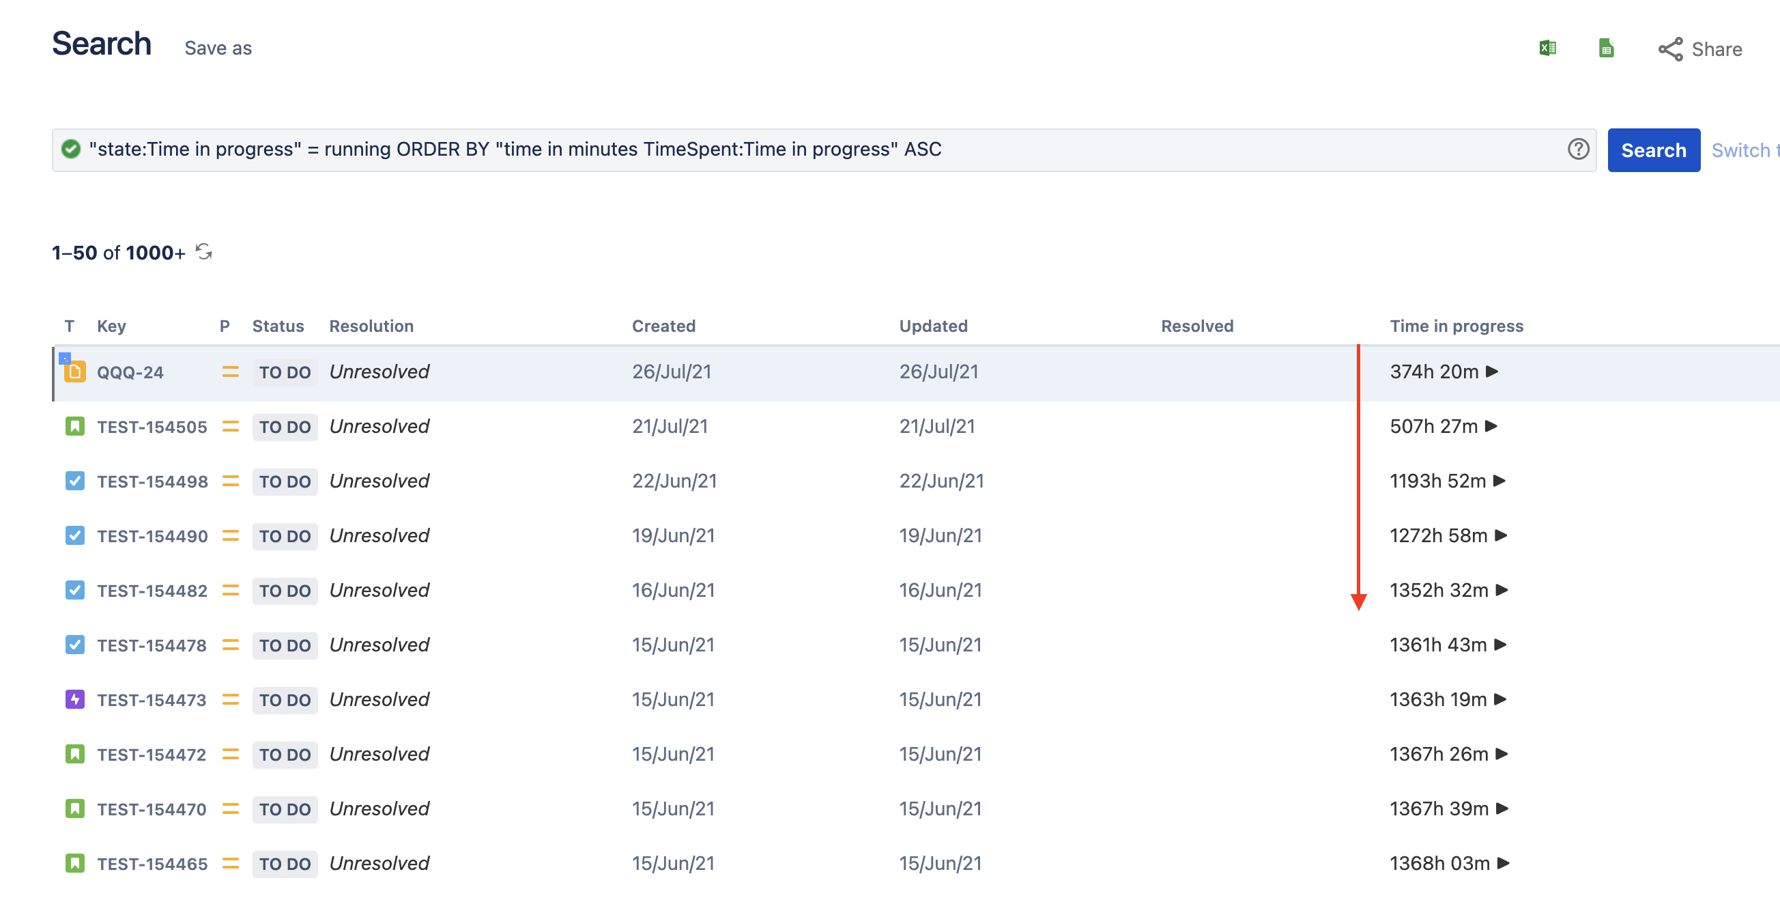Refresh the search results count
Viewport: 1780px width, 900px height.
[x=204, y=252]
